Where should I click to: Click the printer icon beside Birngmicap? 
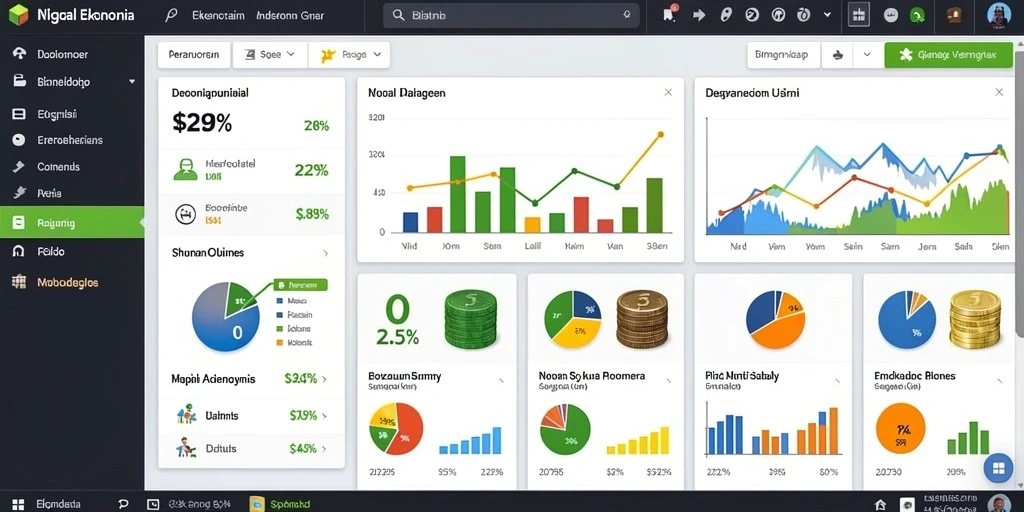tap(837, 56)
